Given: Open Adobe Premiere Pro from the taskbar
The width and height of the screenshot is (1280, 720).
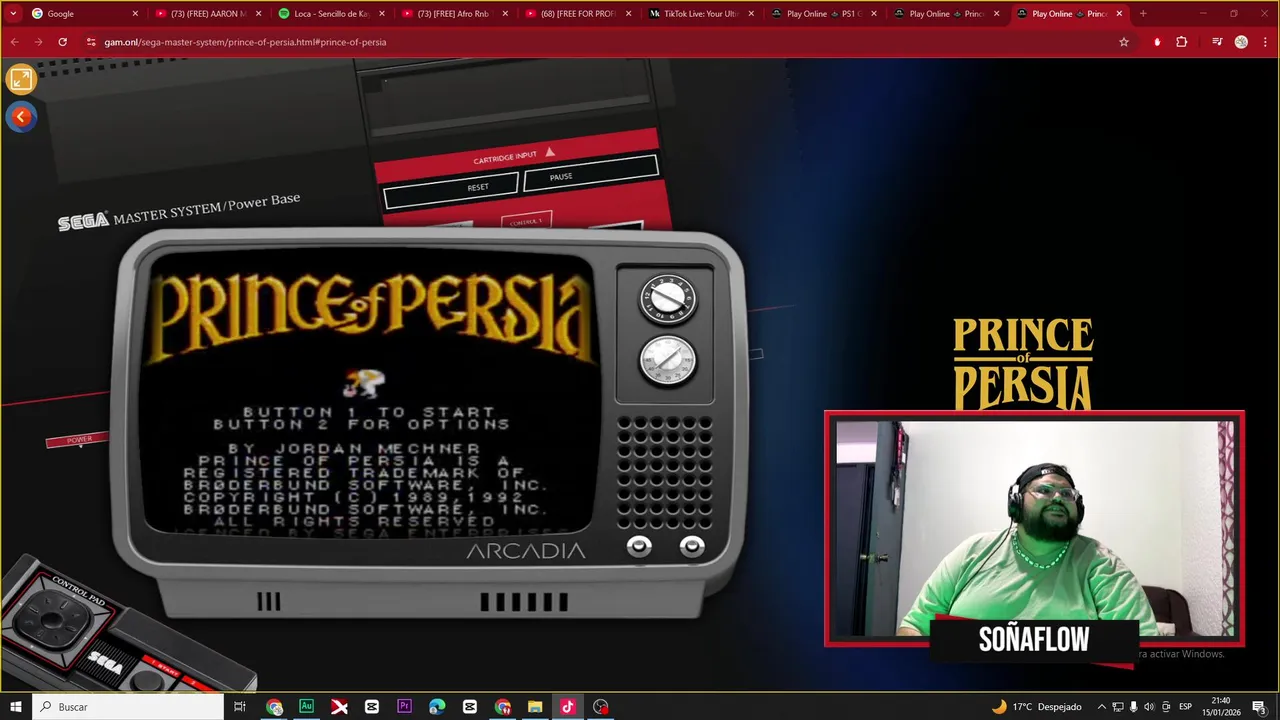Looking at the screenshot, I should (404, 707).
